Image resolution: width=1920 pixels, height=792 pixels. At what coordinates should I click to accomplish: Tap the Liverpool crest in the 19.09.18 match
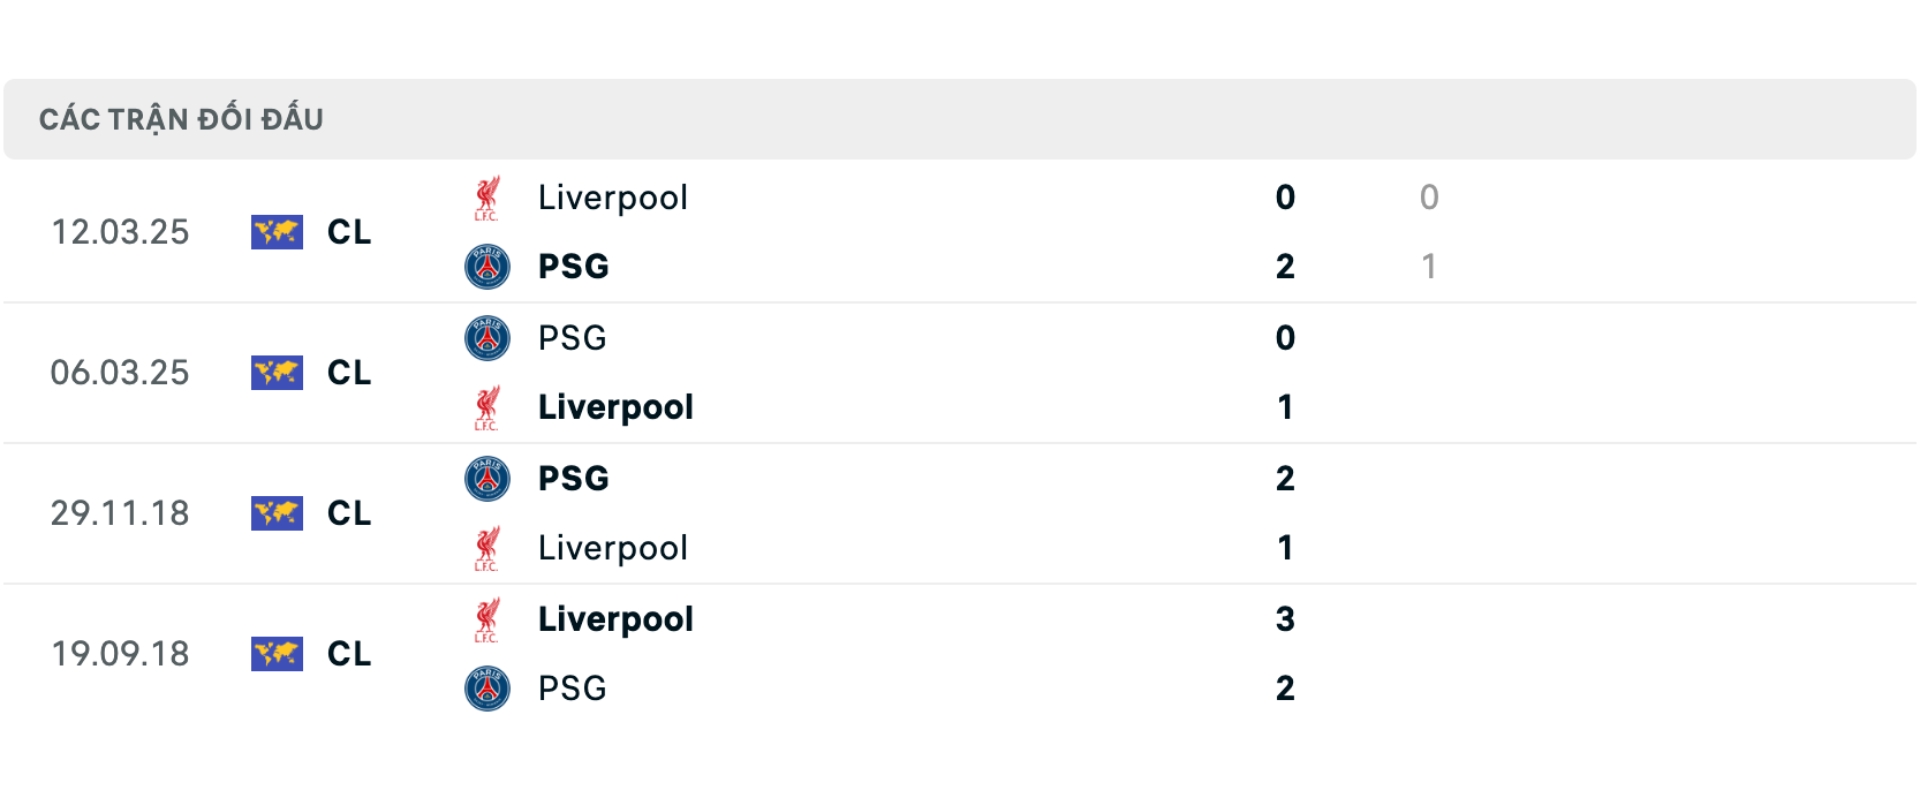pyautogui.click(x=487, y=620)
